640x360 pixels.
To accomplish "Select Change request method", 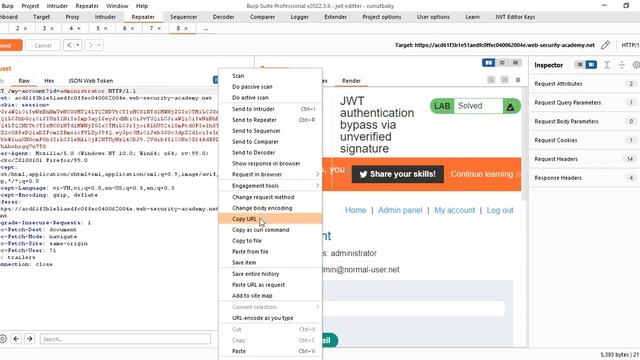I will 271,197.
